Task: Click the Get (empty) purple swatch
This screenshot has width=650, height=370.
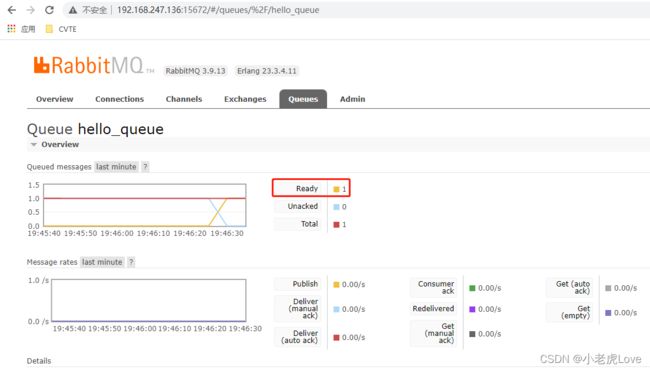Action: (x=608, y=313)
